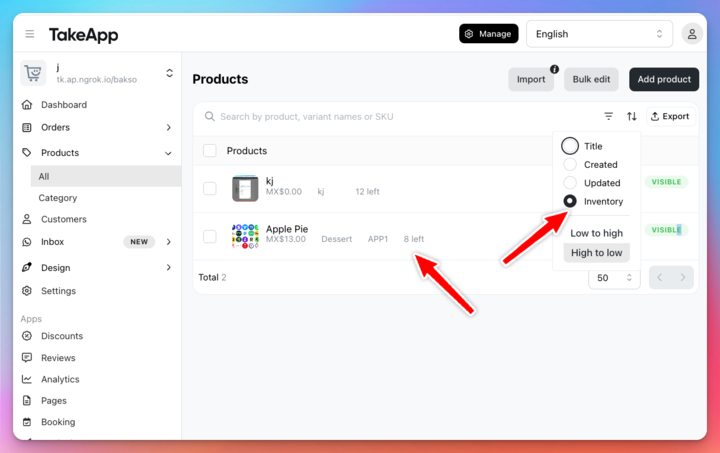The image size is (720, 453).
Task: Click VISIBLE badge for Apple Pie
Action: coord(666,230)
